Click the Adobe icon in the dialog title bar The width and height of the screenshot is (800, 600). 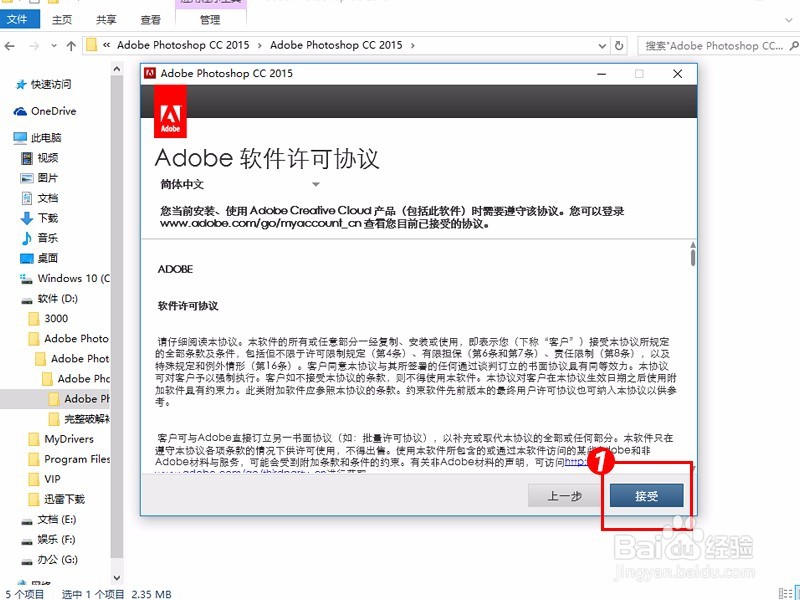click(150, 73)
